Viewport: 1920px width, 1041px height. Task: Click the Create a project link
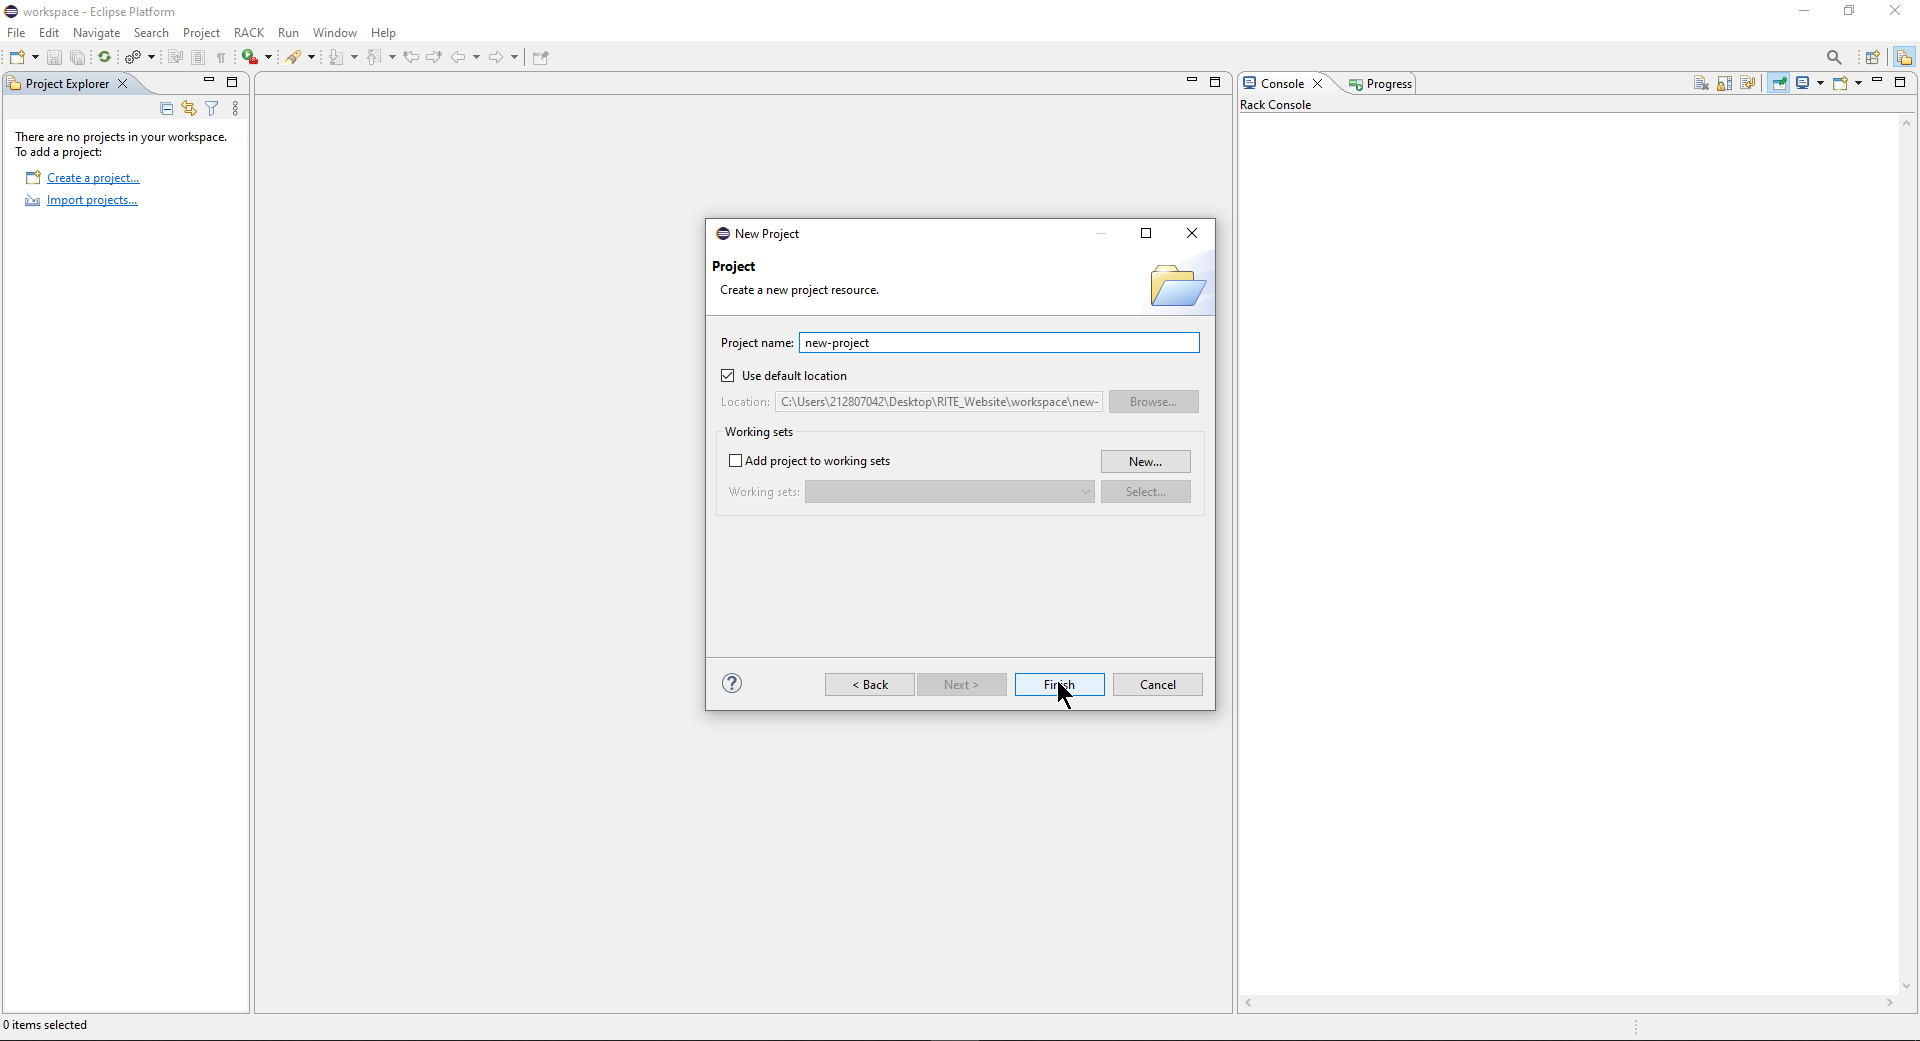(93, 178)
